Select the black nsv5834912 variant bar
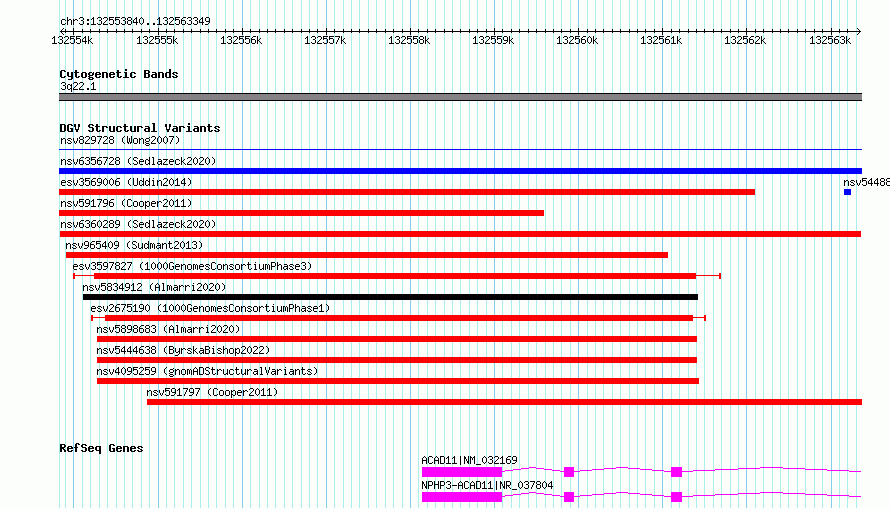This screenshot has width=890, height=508. coord(391,297)
